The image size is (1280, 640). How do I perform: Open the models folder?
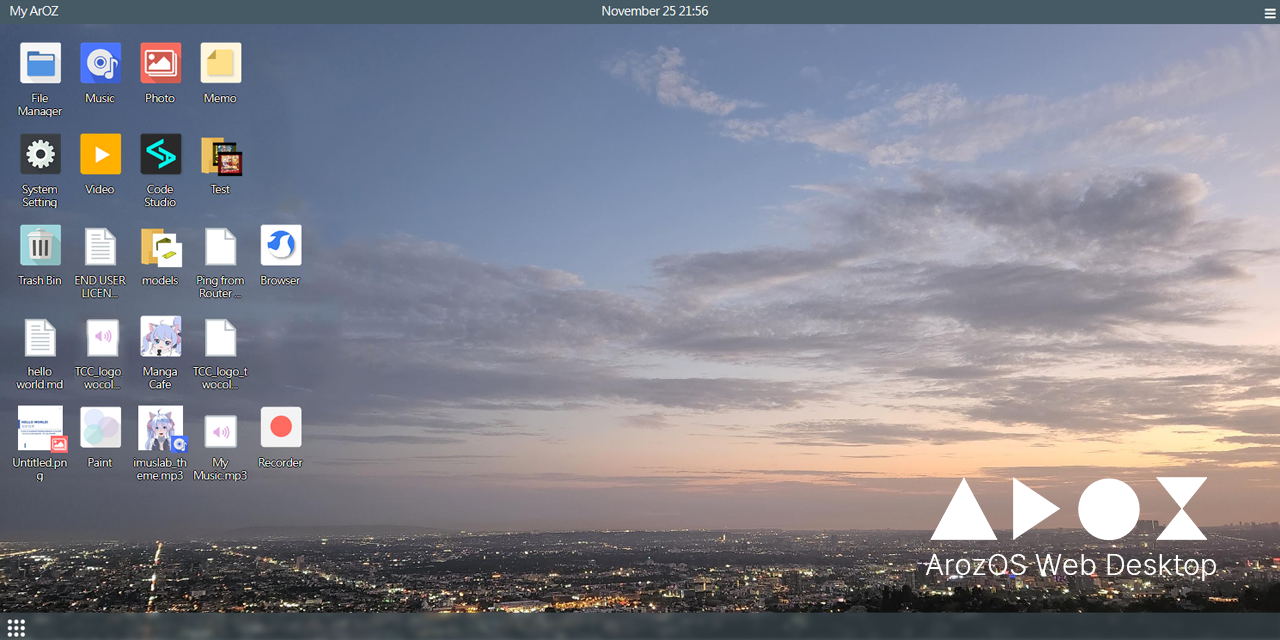160,247
